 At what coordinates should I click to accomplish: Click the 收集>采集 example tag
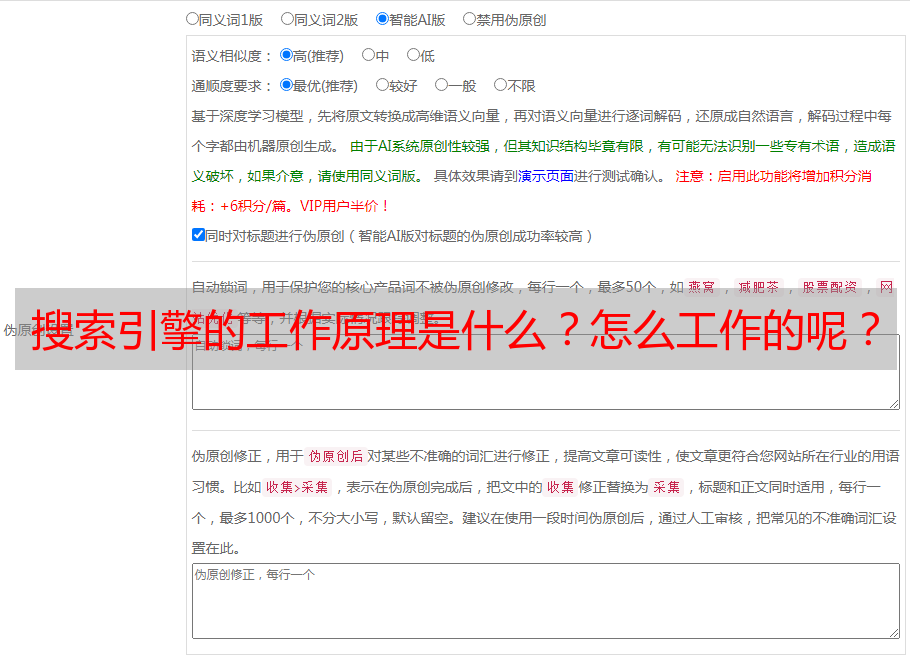tap(297, 487)
